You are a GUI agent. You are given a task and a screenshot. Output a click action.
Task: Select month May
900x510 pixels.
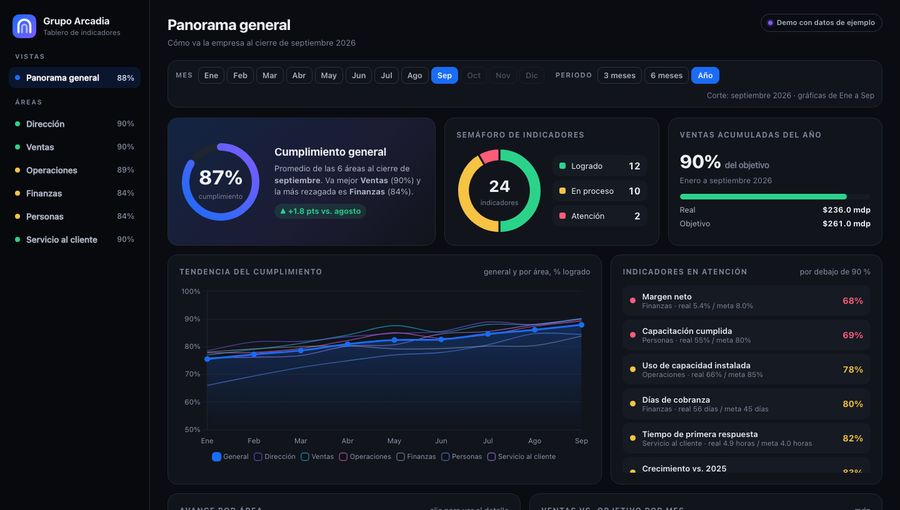[x=329, y=75]
